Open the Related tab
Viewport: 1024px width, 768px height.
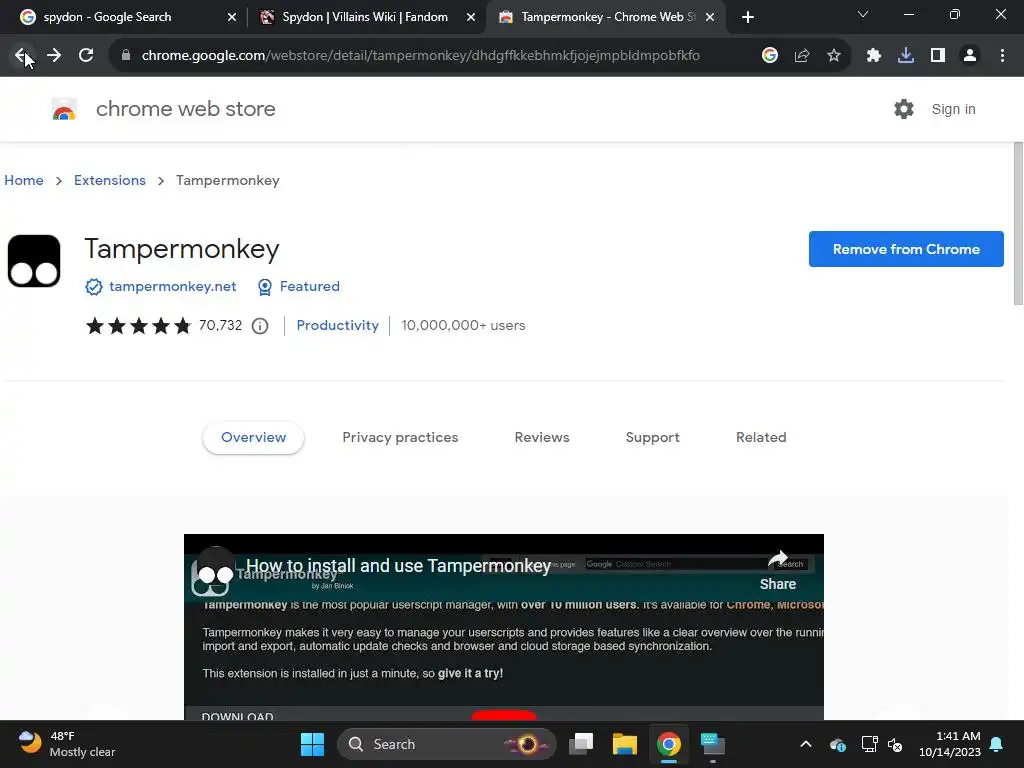tap(761, 438)
